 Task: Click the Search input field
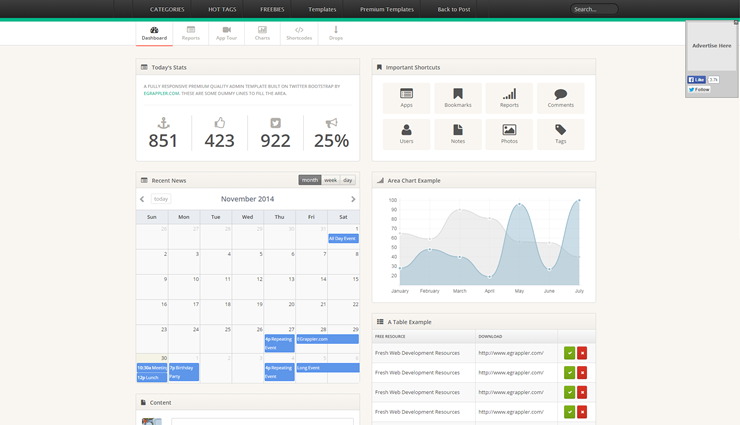pos(594,9)
